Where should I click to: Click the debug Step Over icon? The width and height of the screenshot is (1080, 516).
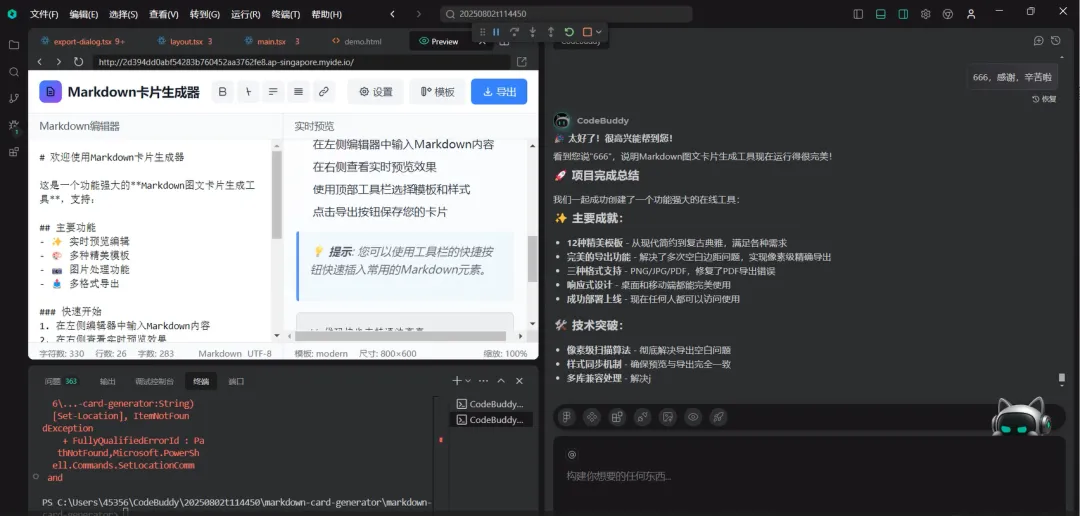pyautogui.click(x=514, y=32)
